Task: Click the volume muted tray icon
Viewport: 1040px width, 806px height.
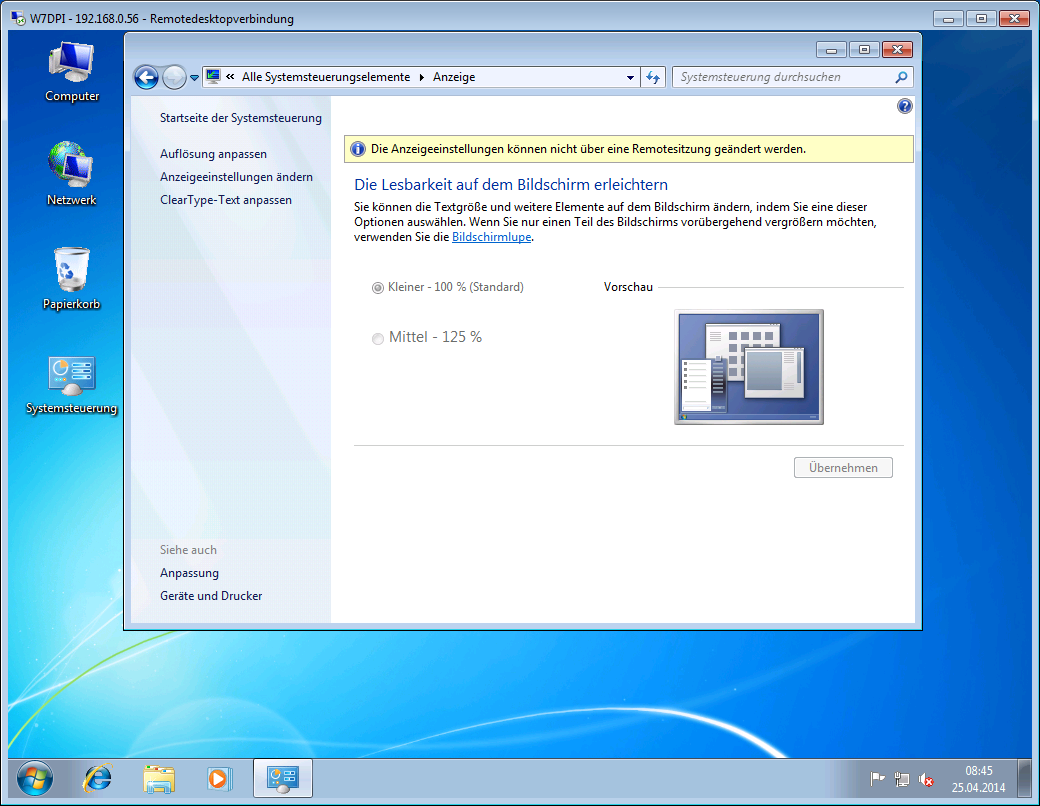Action: (x=927, y=779)
